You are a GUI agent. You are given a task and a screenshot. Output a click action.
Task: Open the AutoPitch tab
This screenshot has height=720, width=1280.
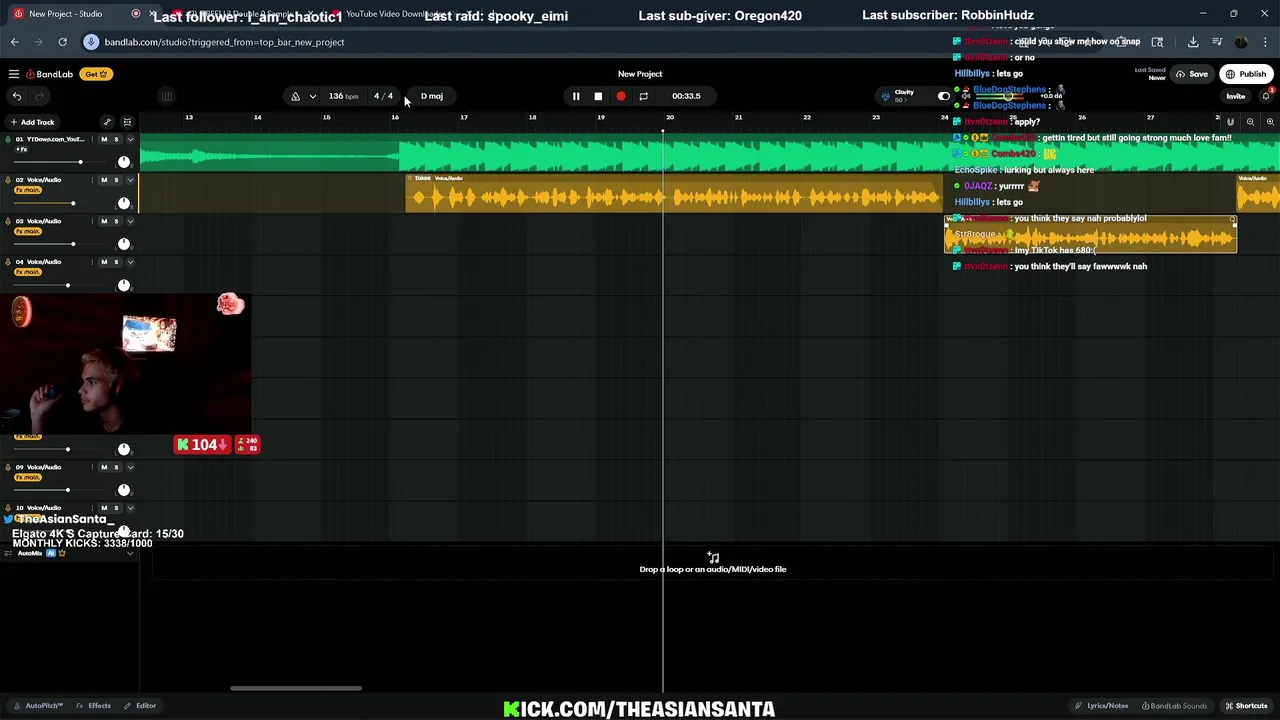pyautogui.click(x=39, y=706)
